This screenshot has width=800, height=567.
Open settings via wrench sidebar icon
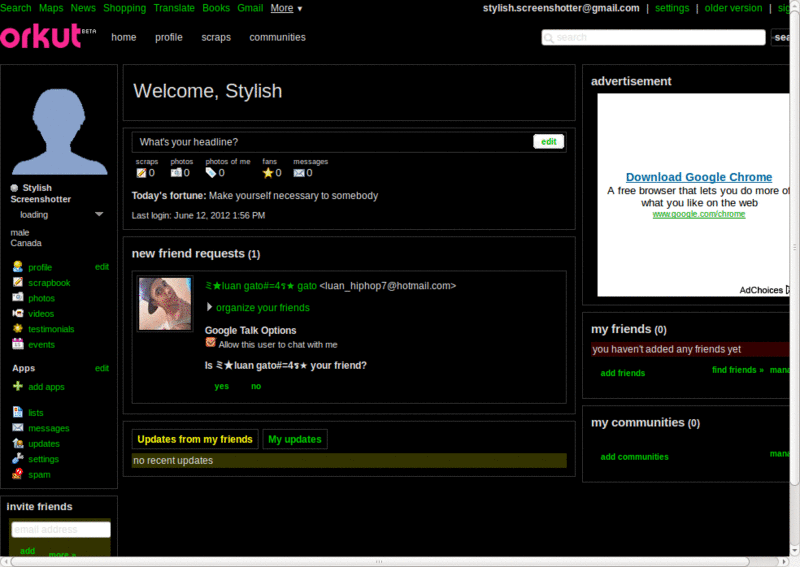[18, 458]
